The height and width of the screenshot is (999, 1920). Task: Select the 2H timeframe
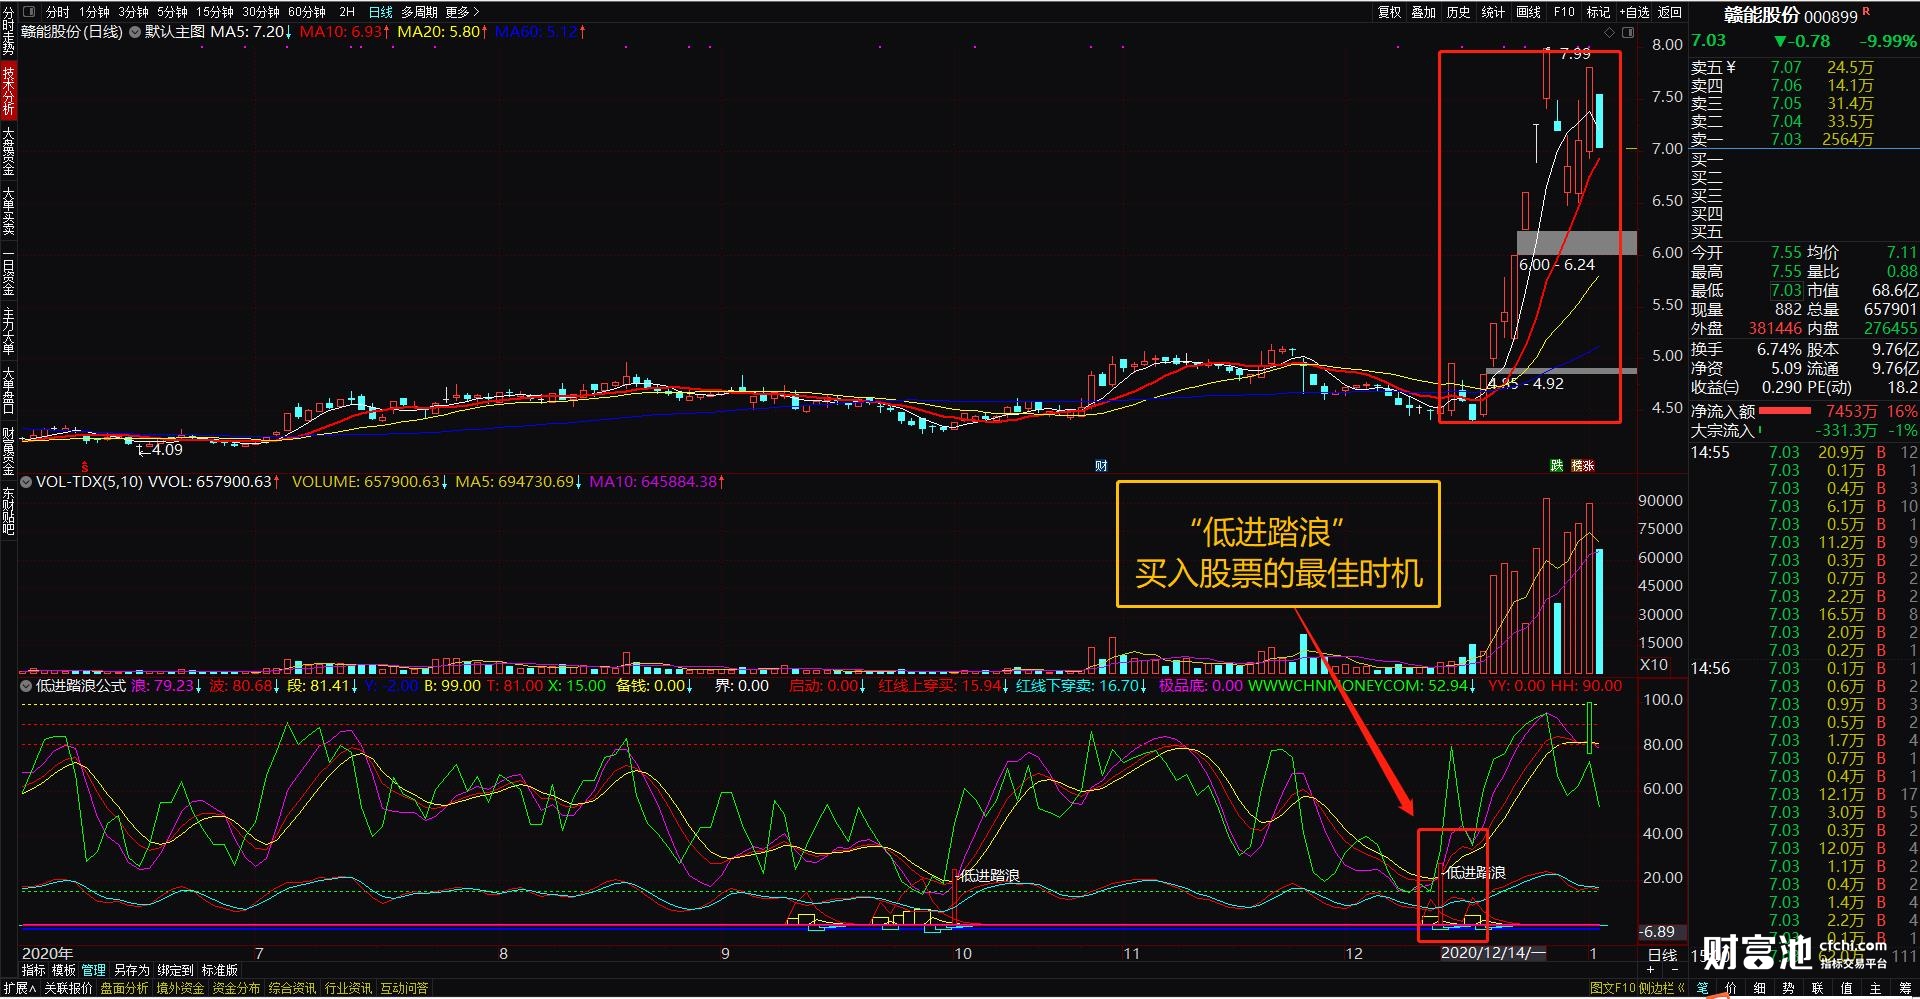click(x=347, y=12)
